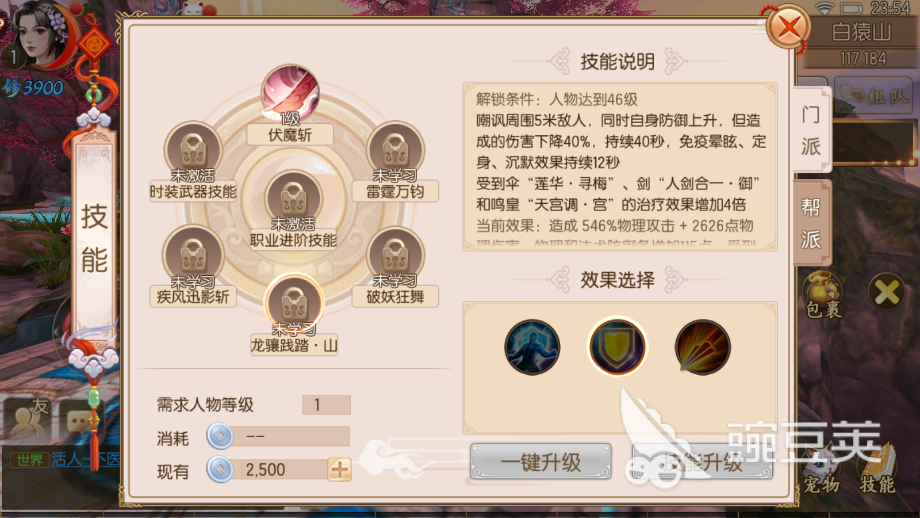Click the 技能升级 button
Viewport: 920px width, 518px height.
pos(702,462)
